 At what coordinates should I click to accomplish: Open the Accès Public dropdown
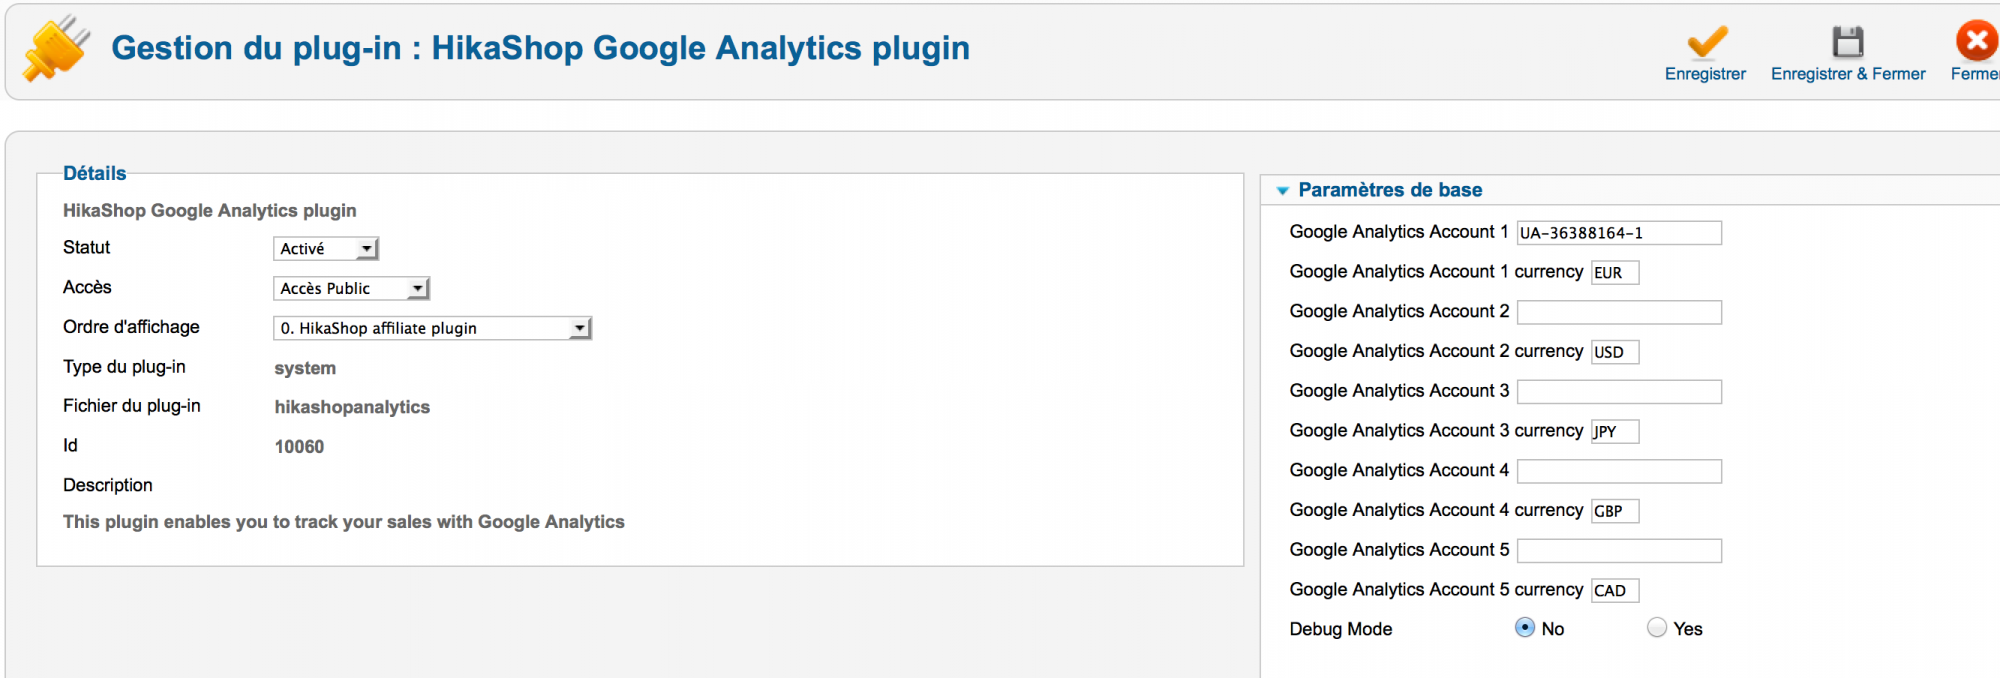(x=351, y=289)
